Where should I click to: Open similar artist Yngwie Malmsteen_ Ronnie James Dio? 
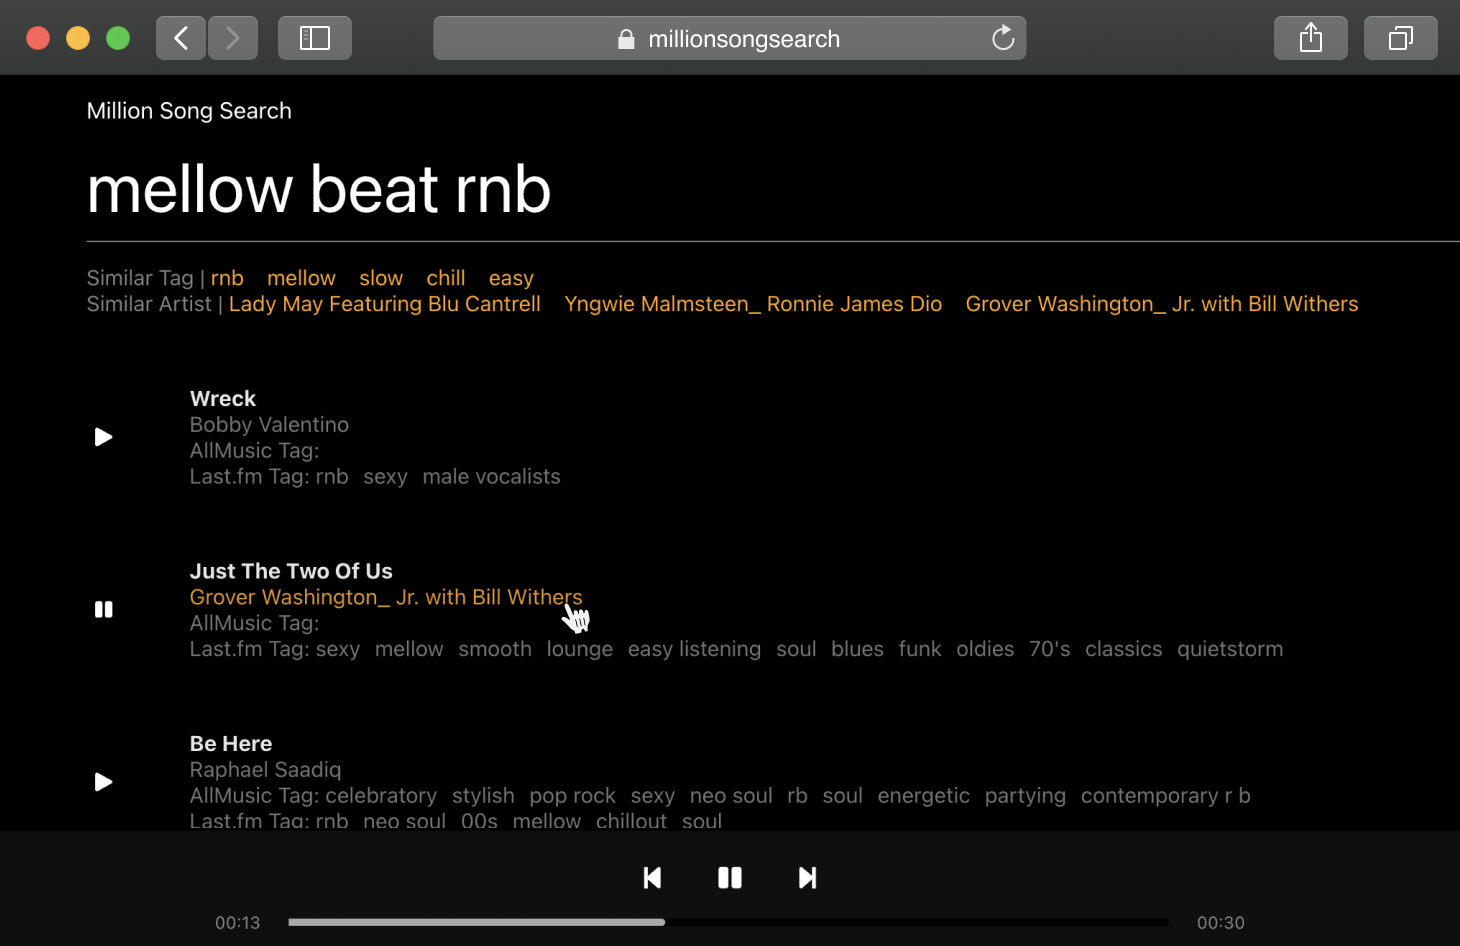tap(753, 304)
